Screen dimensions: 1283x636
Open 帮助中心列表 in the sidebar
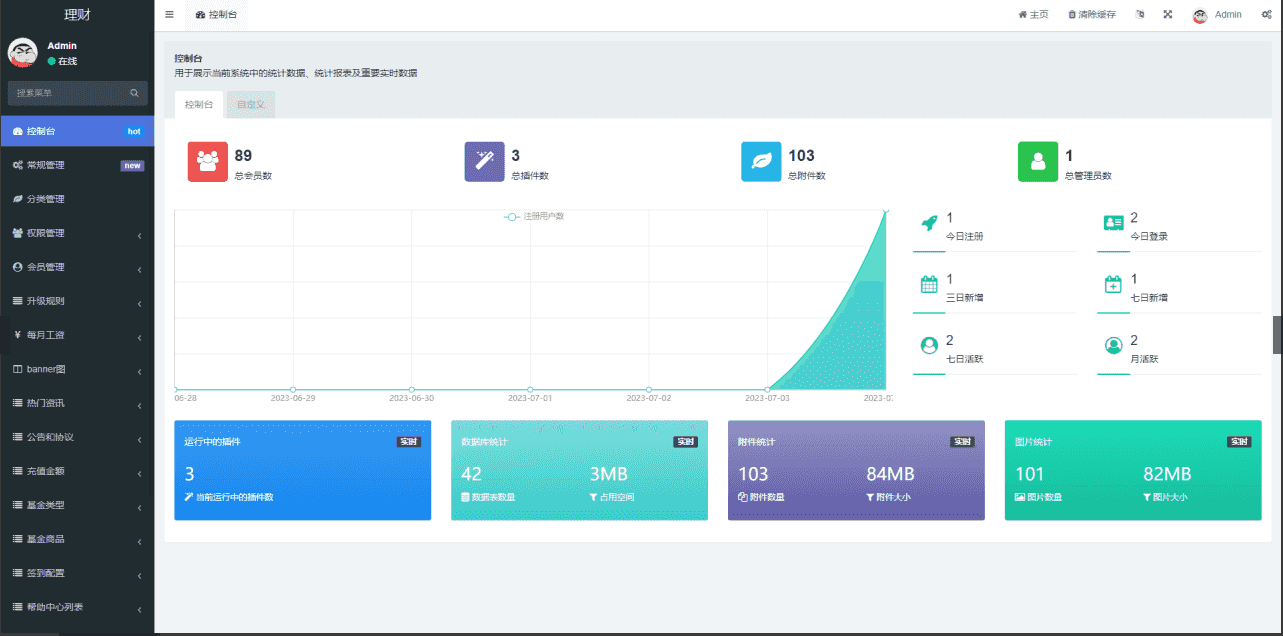[x=77, y=607]
